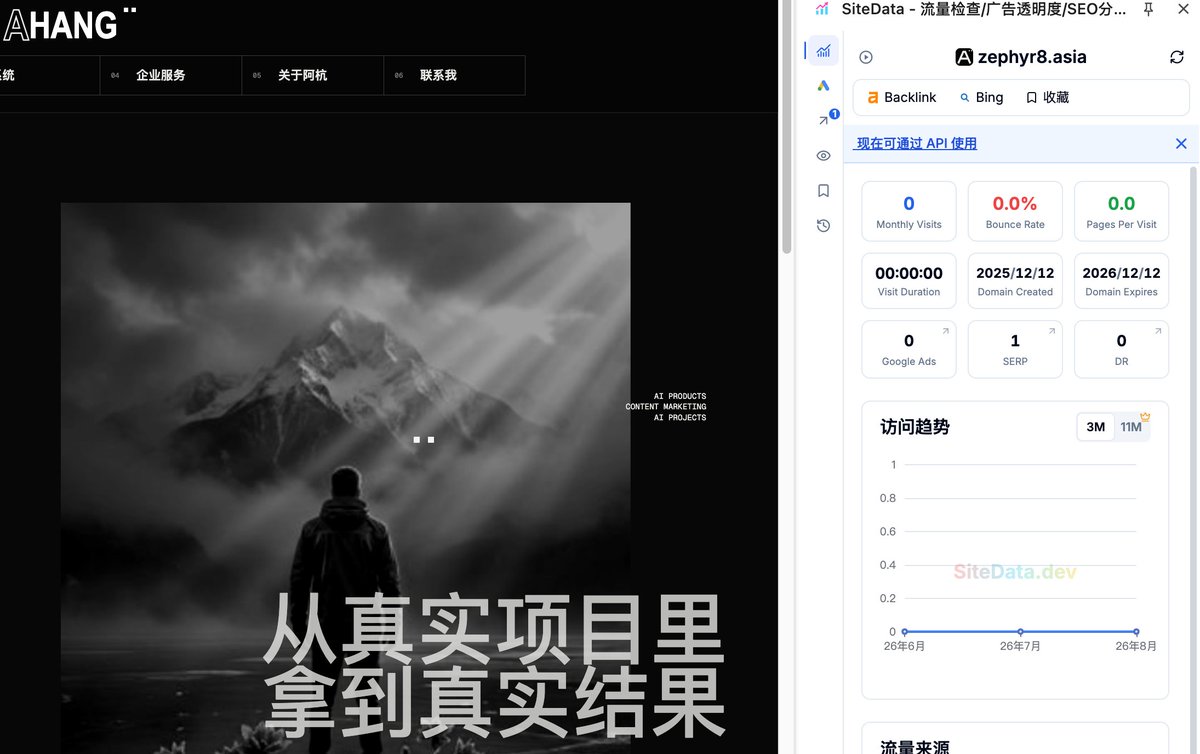Viewport: 1200px width, 754px height.
Task: Click the Domain Expires date card
Action: (x=1121, y=280)
